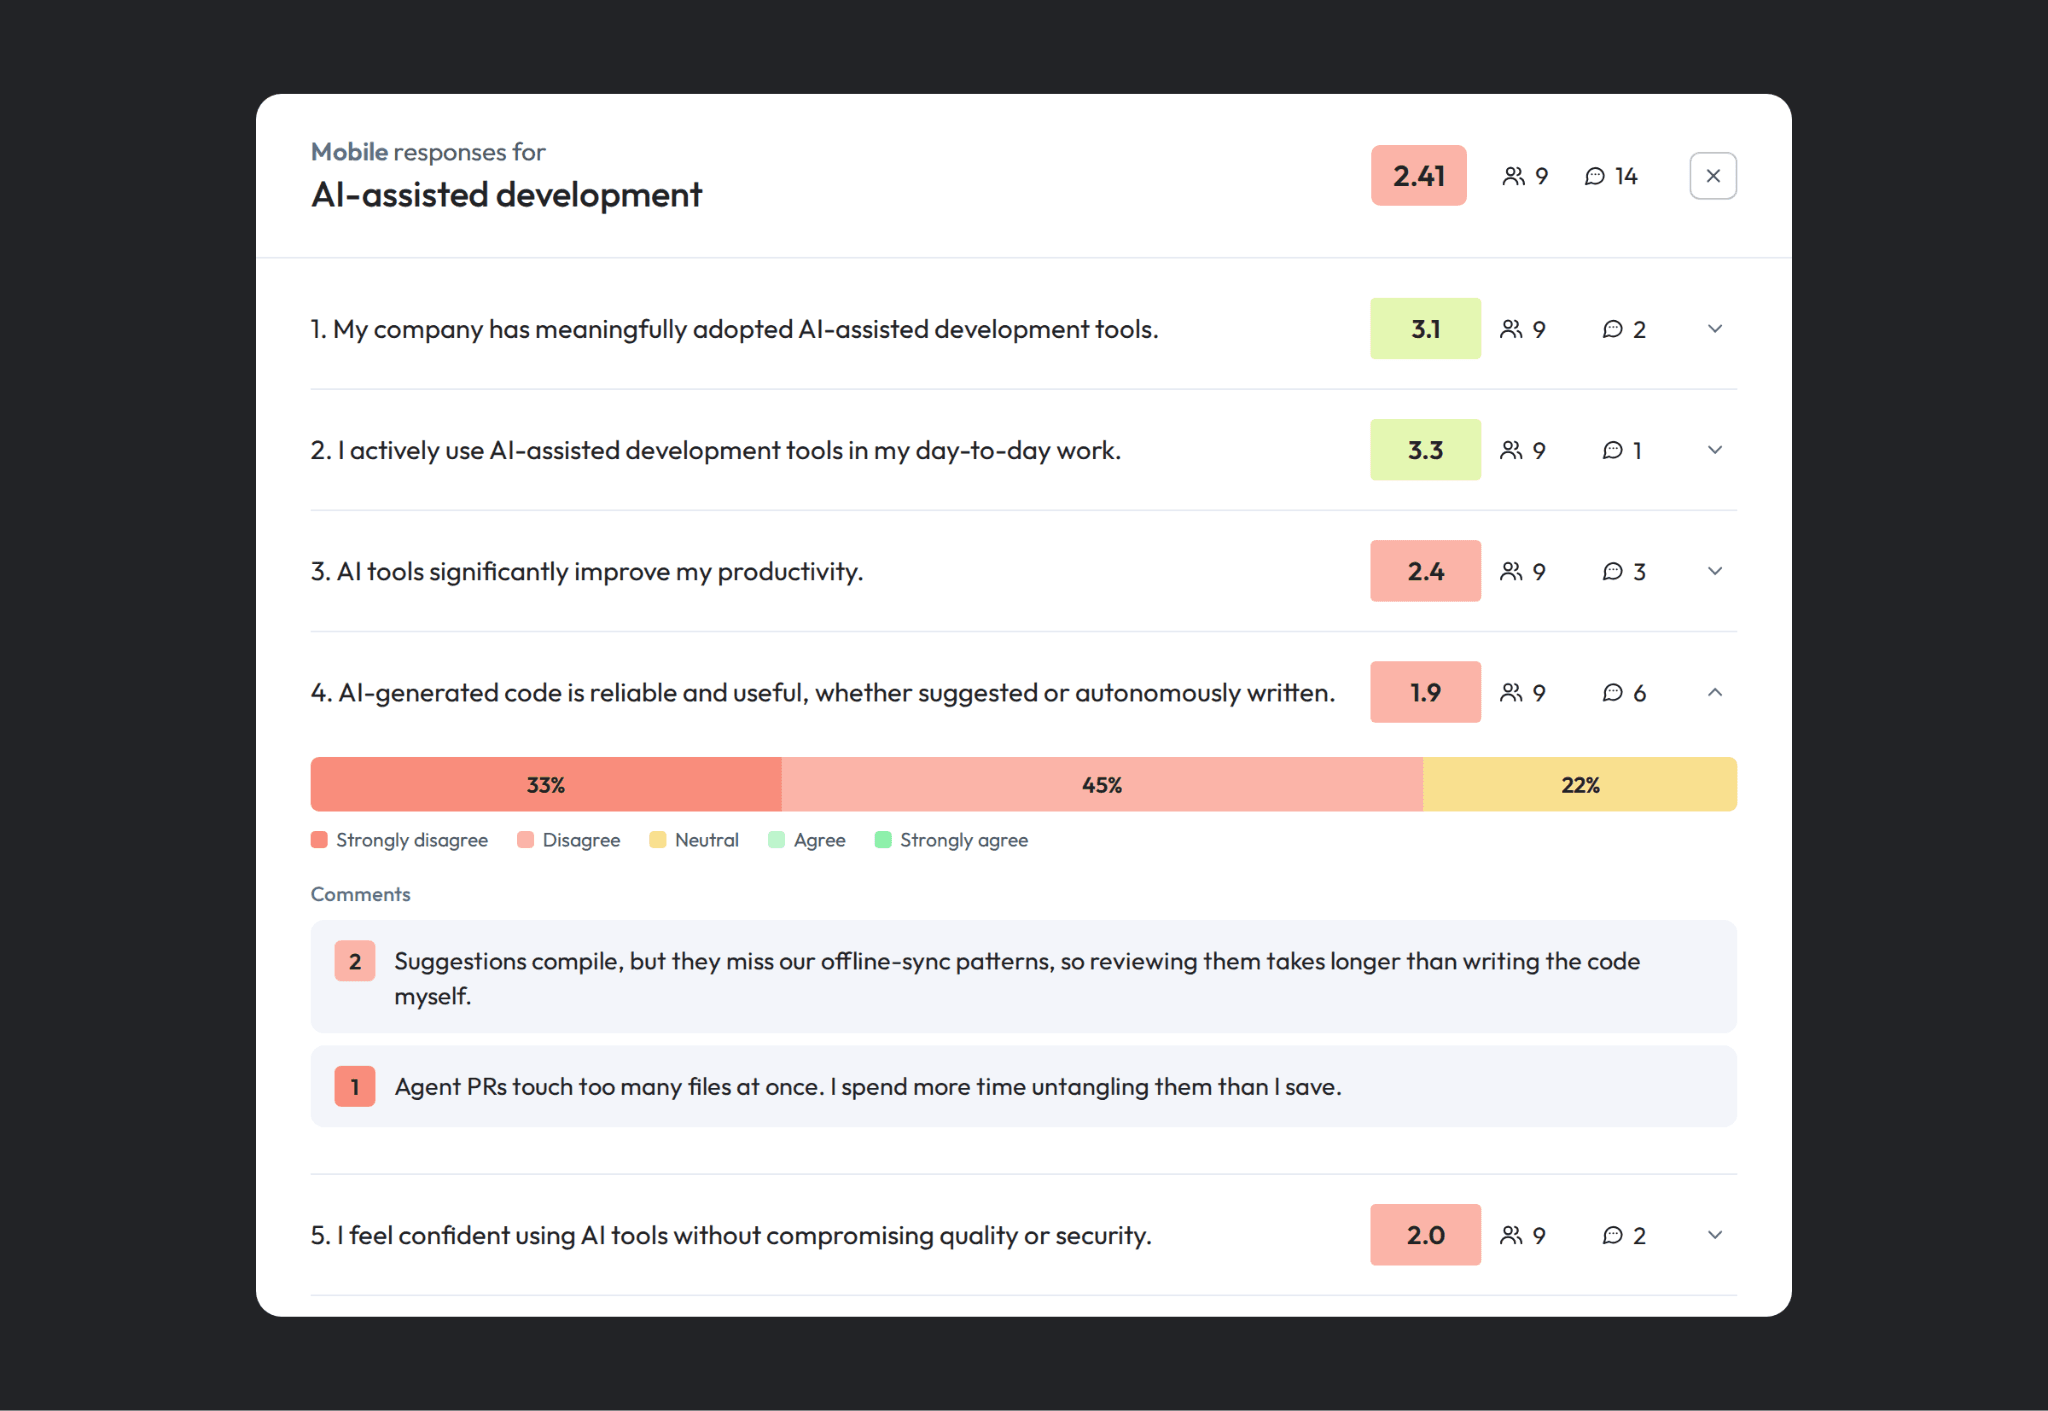This screenshot has height=1411, width=2048.
Task: Click comment icon showing 6 in question 4
Action: pyautogui.click(x=1612, y=692)
